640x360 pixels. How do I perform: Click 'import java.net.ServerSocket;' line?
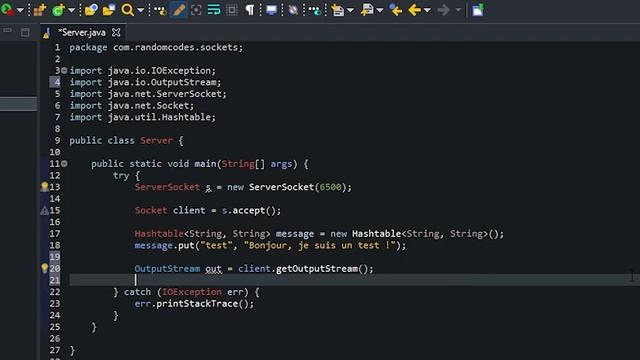pyautogui.click(x=148, y=94)
